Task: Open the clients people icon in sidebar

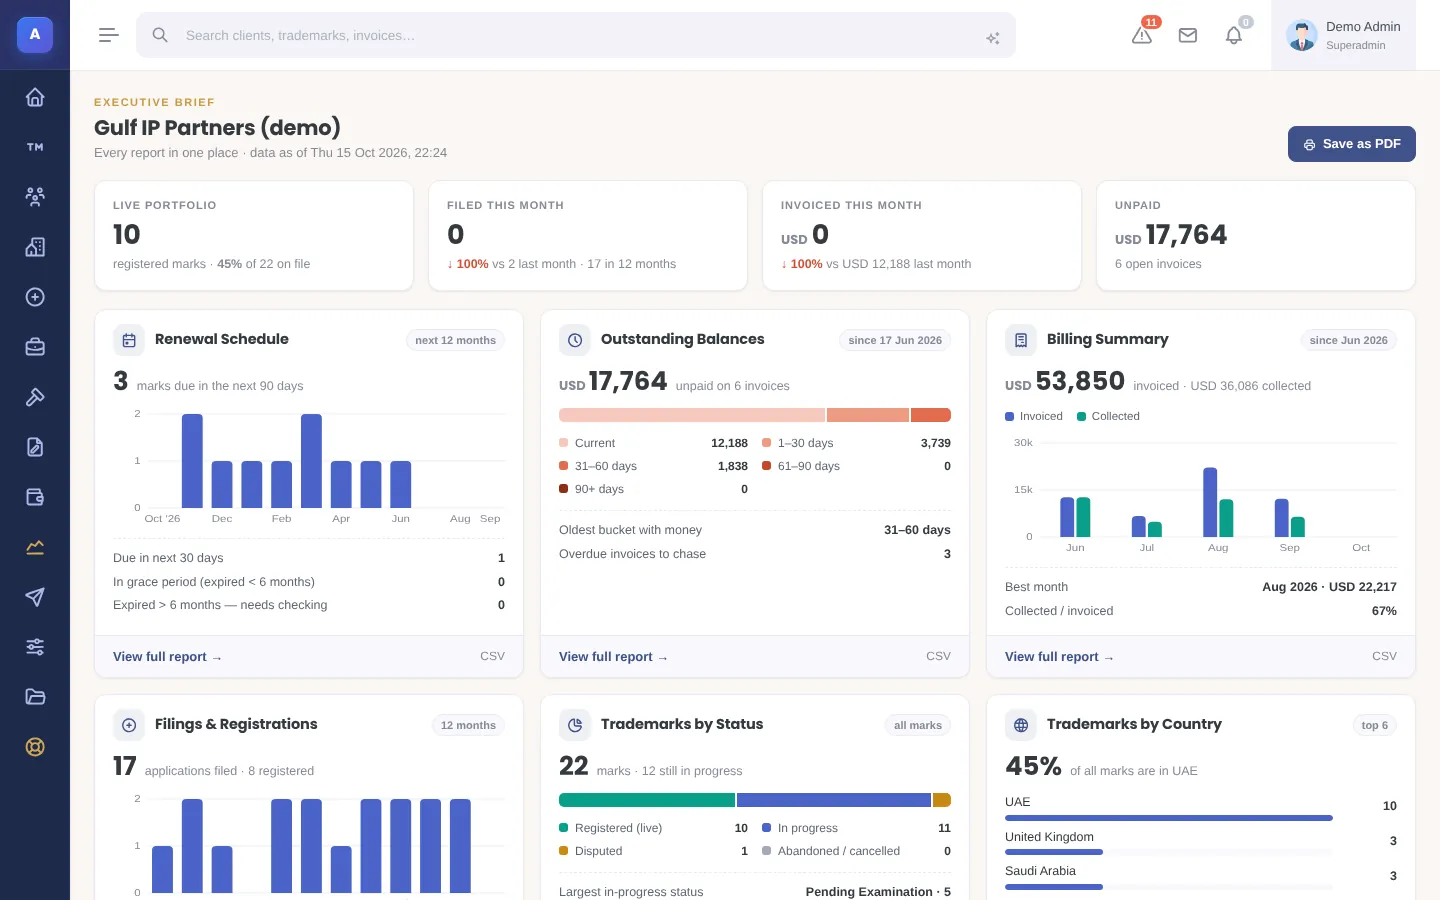Action: click(x=35, y=197)
